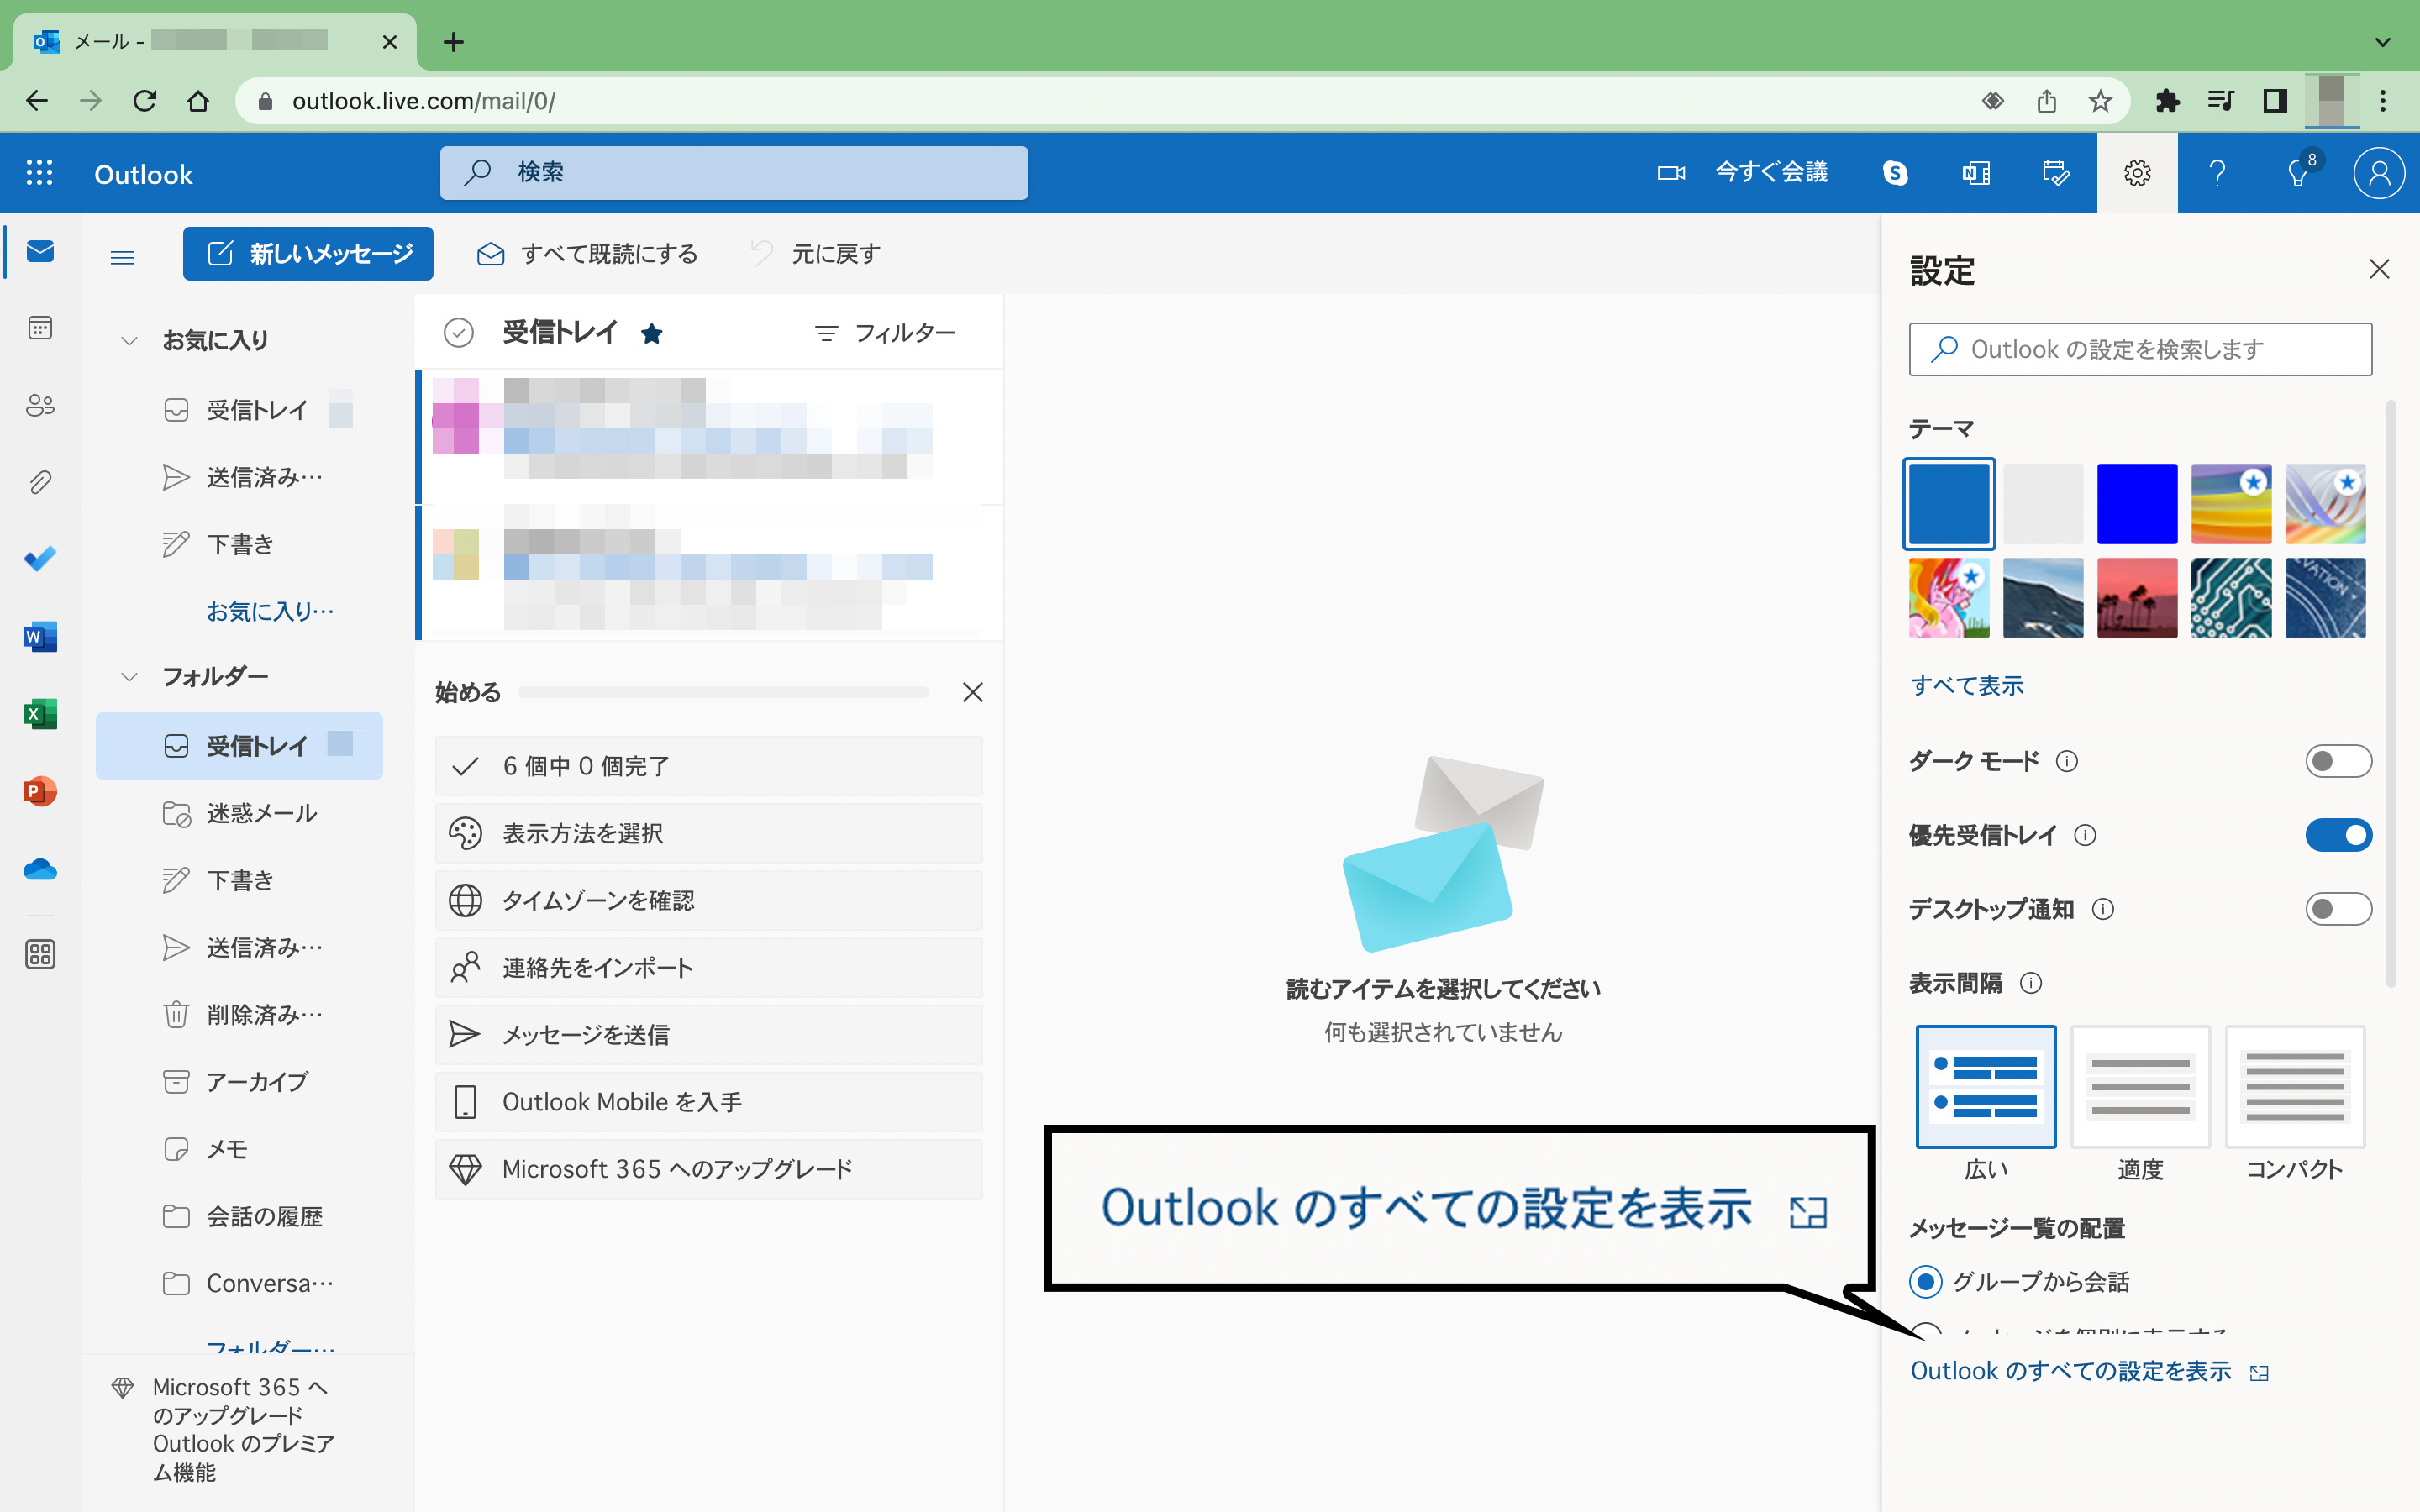Open Chrome tab search chevron
This screenshot has height=1512, width=2420.
coord(2383,42)
